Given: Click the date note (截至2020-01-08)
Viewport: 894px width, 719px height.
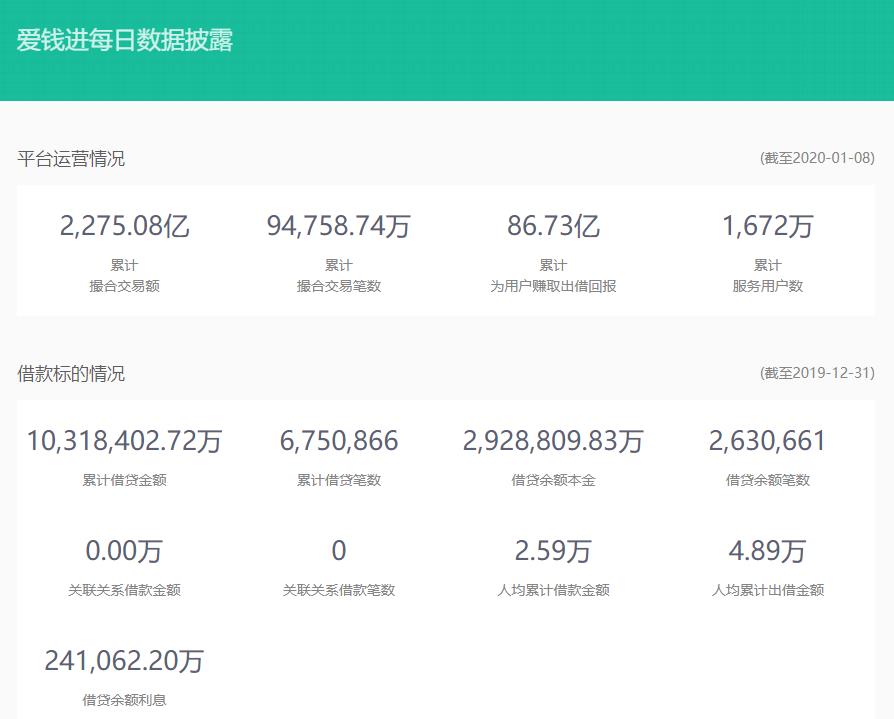Looking at the screenshot, I should (817, 158).
